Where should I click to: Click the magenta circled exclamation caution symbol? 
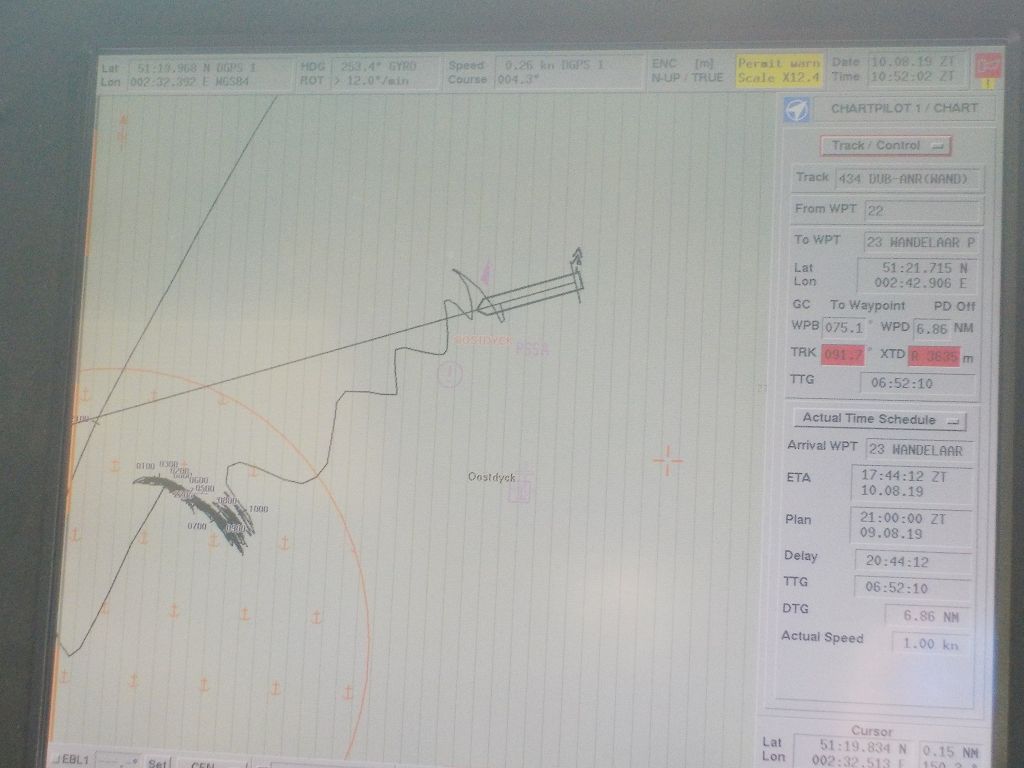point(449,375)
